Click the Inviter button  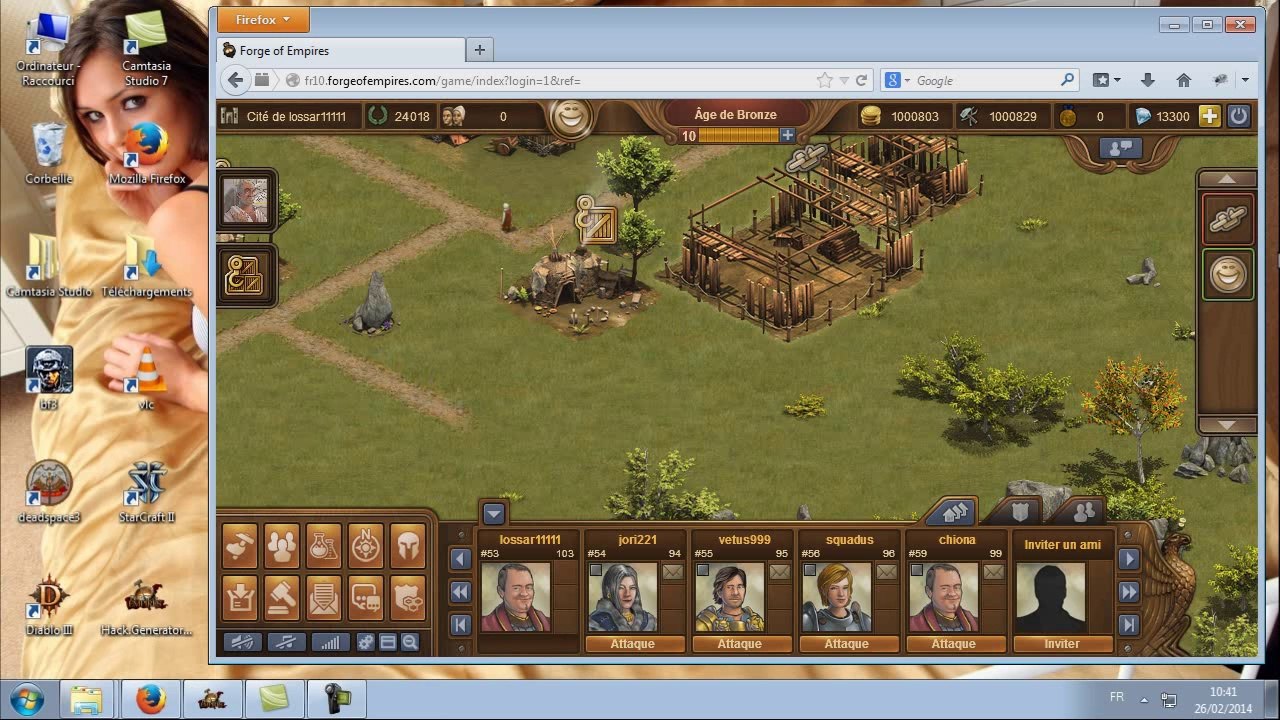click(x=1062, y=644)
